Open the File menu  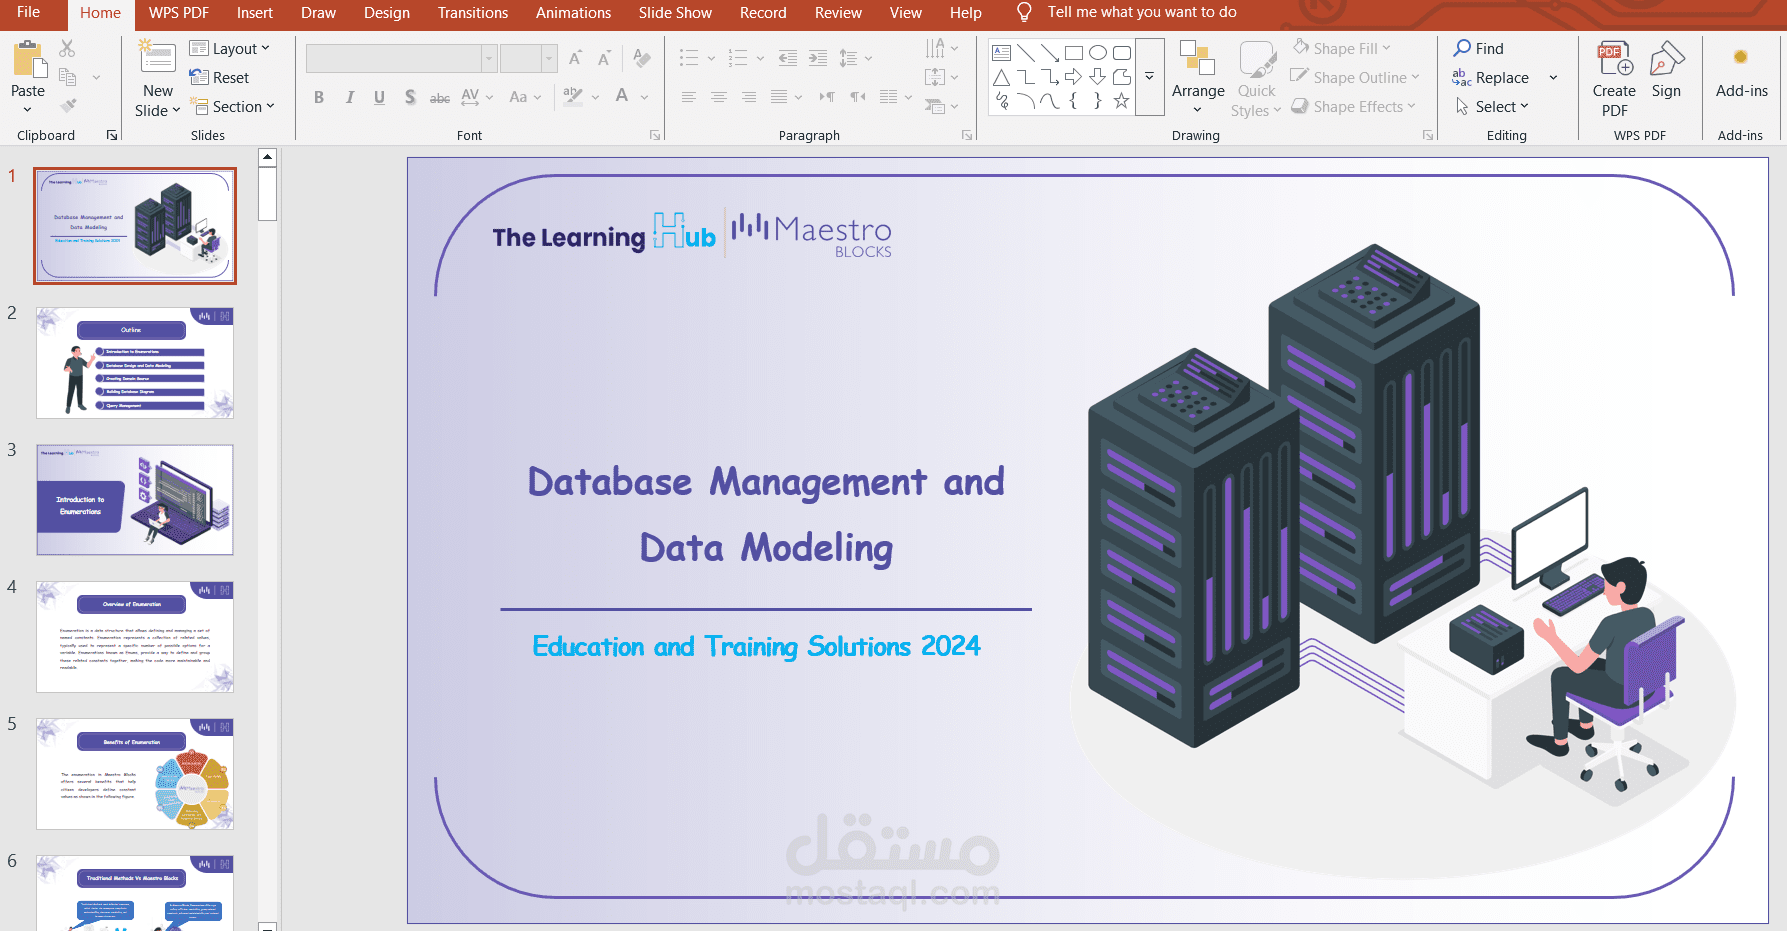tap(28, 12)
